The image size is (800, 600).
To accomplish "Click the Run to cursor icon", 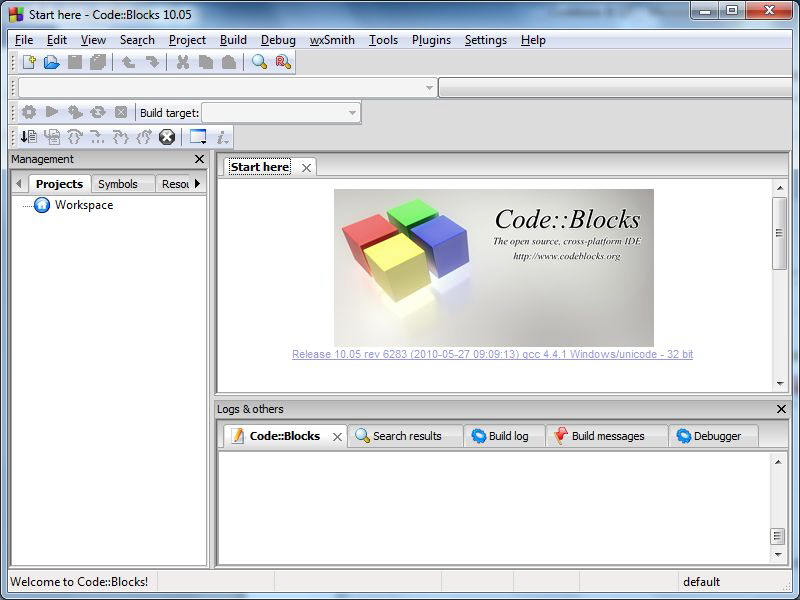I will [52, 137].
